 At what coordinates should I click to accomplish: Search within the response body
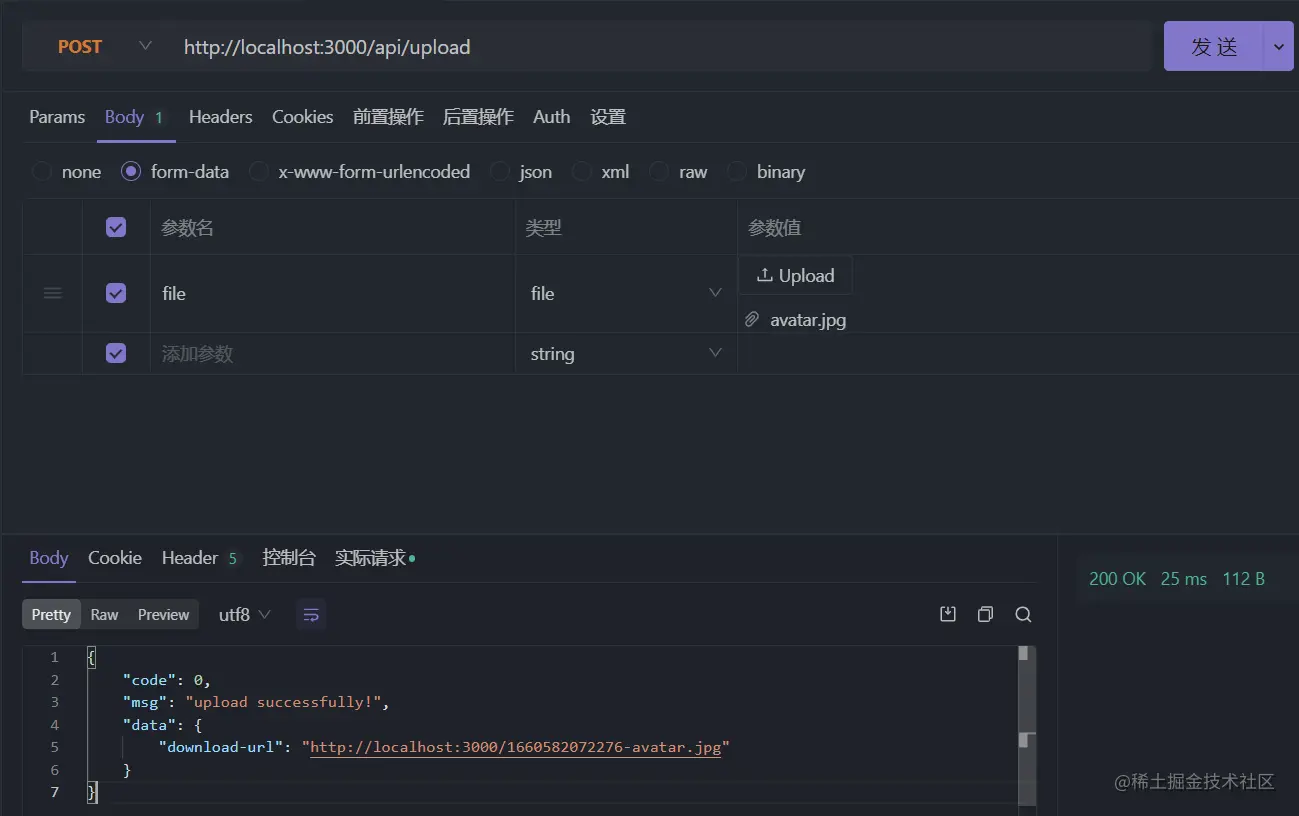[1023, 614]
